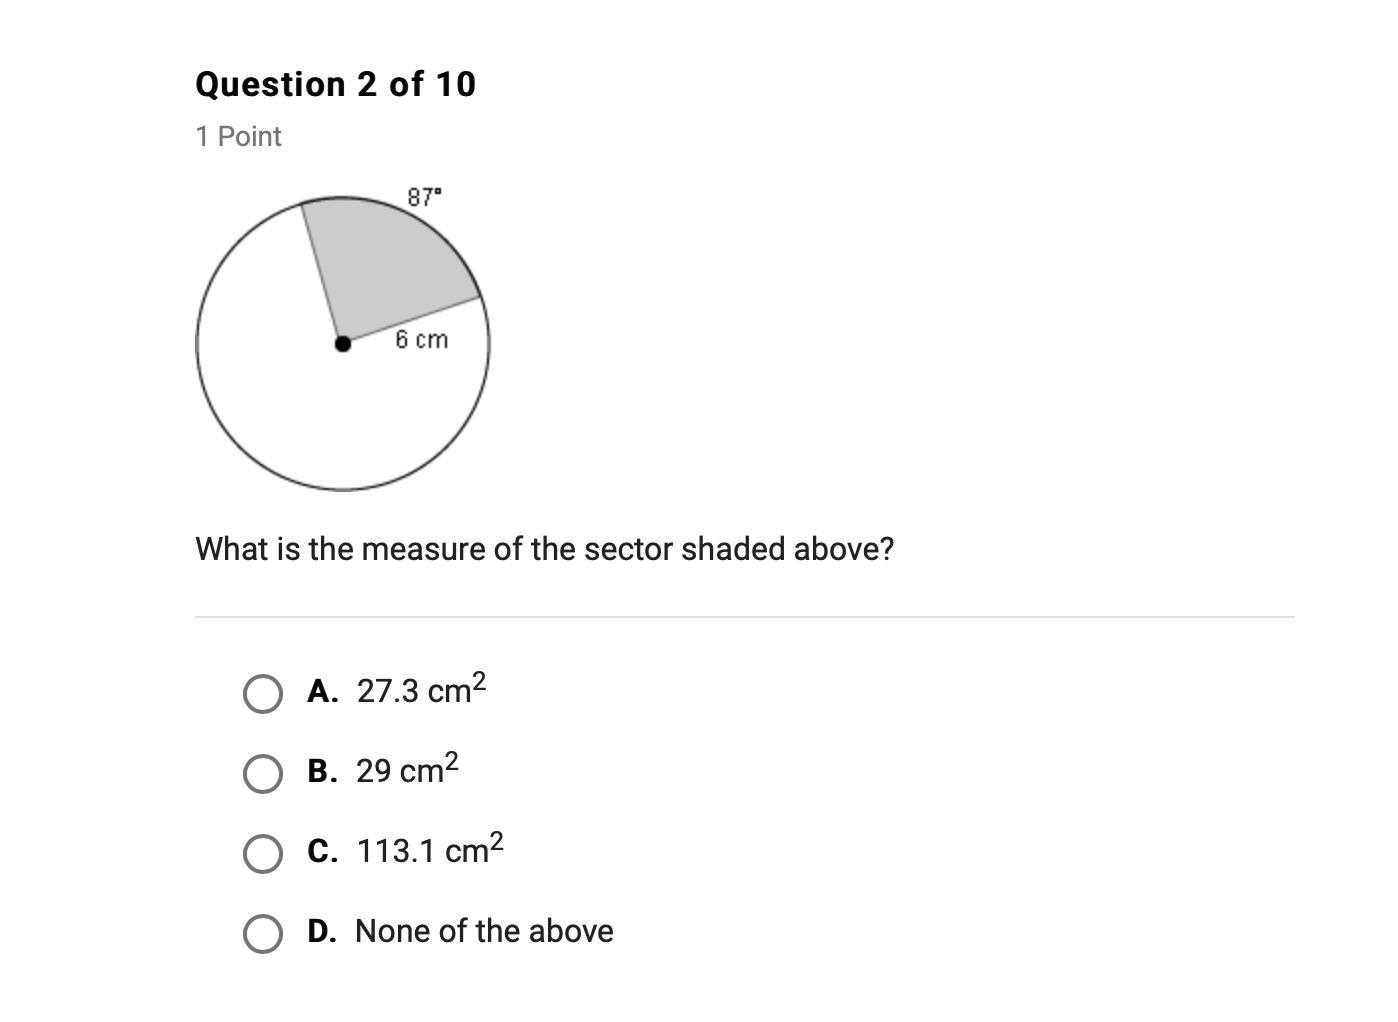Click the 87° angle label
This screenshot has height=1022, width=1398.
click(x=424, y=196)
